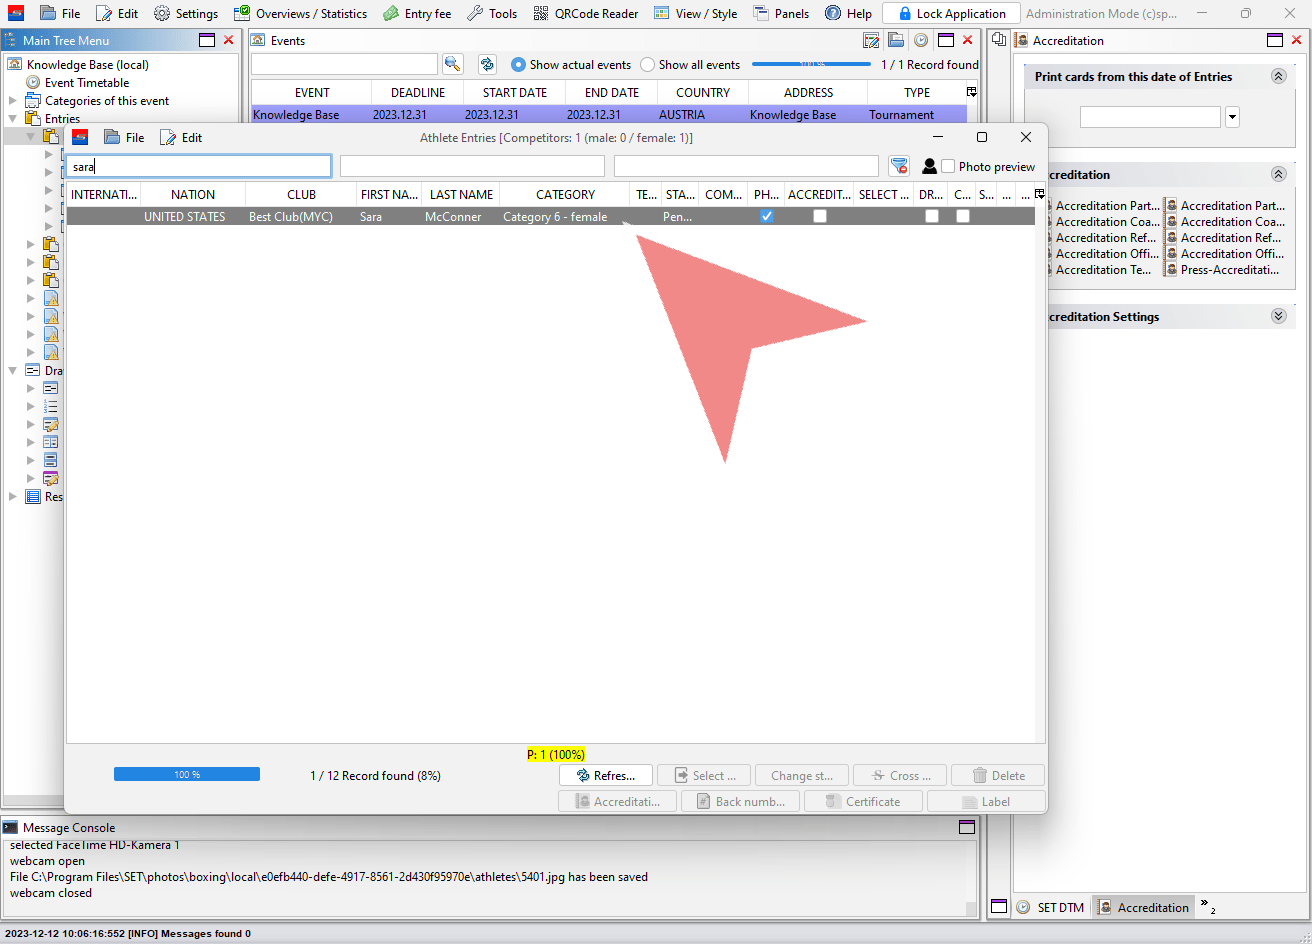
Task: Open Event Timetable clock item
Action: pyautogui.click(x=86, y=83)
